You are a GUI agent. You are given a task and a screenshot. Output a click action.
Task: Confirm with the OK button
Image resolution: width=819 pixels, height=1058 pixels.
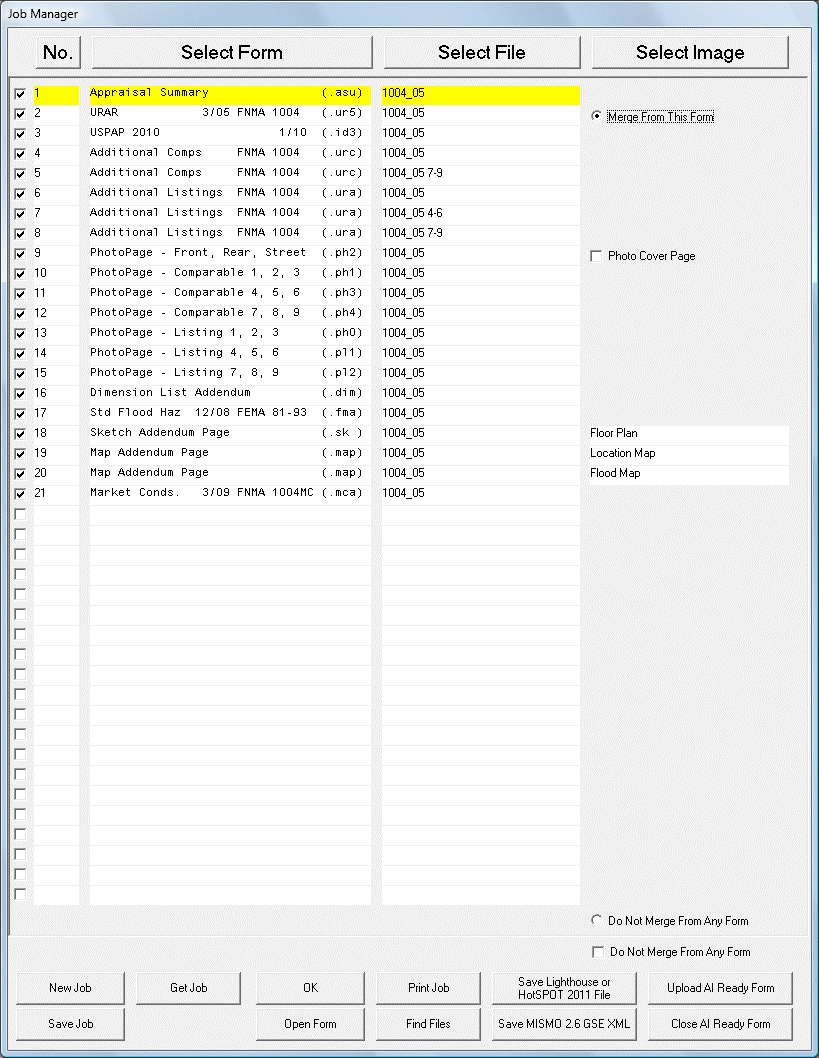coord(310,988)
